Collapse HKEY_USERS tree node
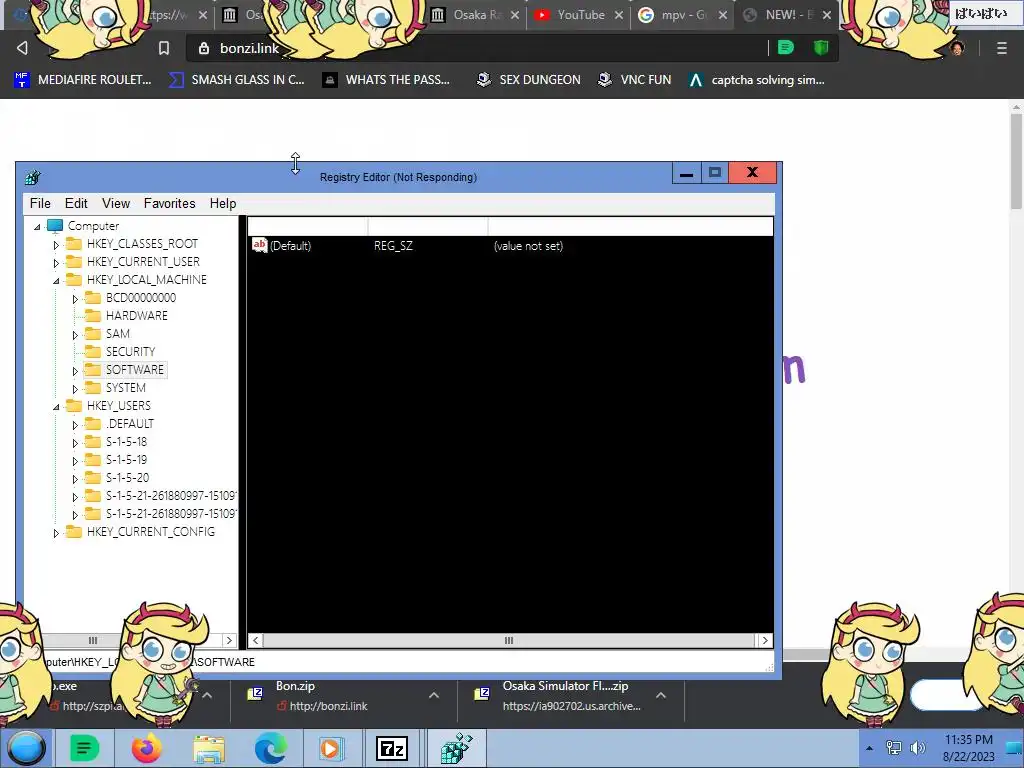 click(x=56, y=407)
